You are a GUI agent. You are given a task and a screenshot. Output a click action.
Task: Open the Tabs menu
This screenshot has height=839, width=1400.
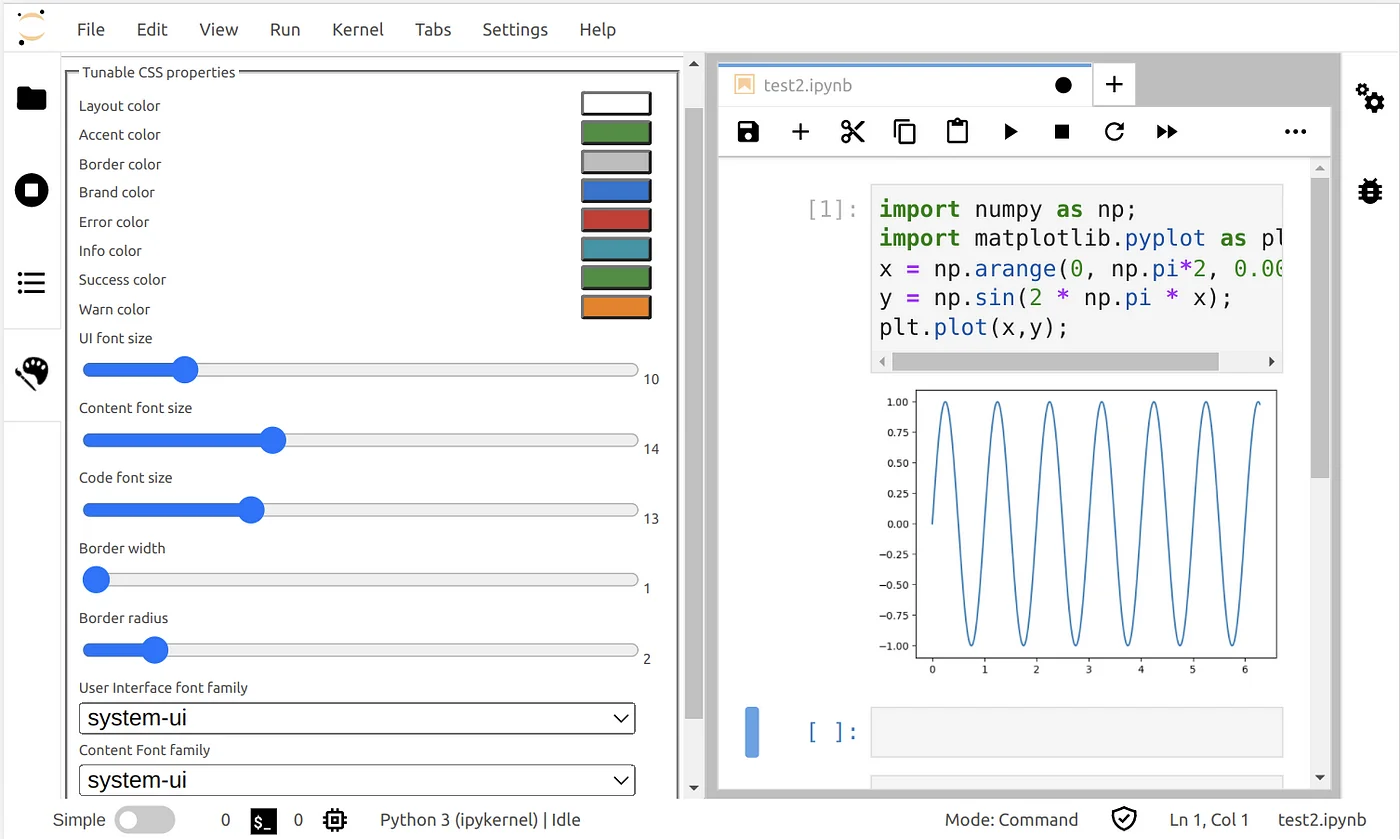coord(433,29)
